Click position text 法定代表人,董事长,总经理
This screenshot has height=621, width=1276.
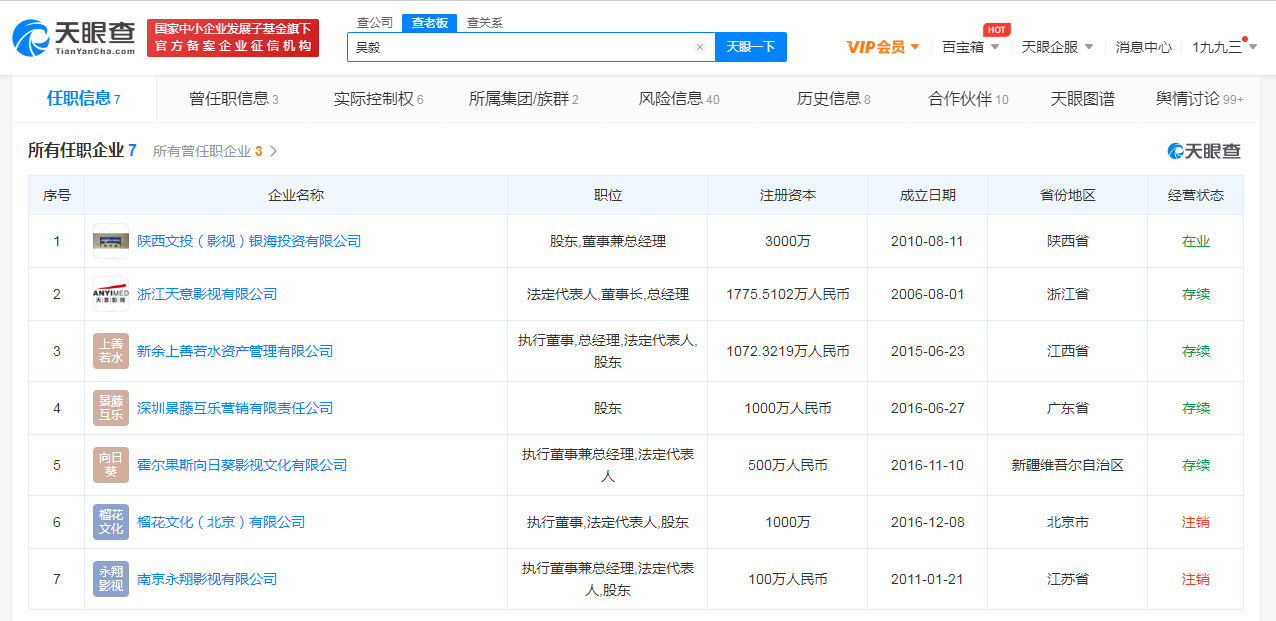[x=608, y=294]
